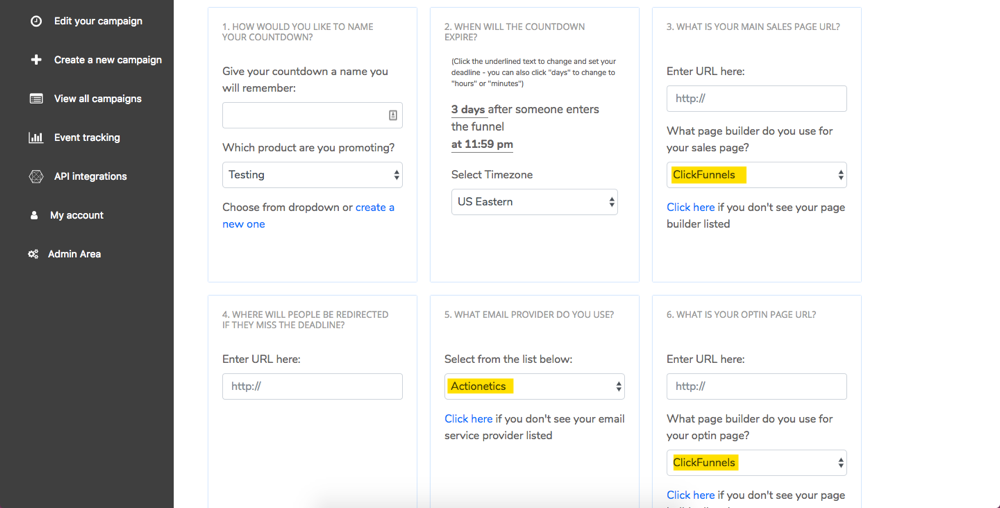Image resolution: width=1000 pixels, height=508 pixels.
Task: Click the optin page URL field
Action: [x=756, y=386]
